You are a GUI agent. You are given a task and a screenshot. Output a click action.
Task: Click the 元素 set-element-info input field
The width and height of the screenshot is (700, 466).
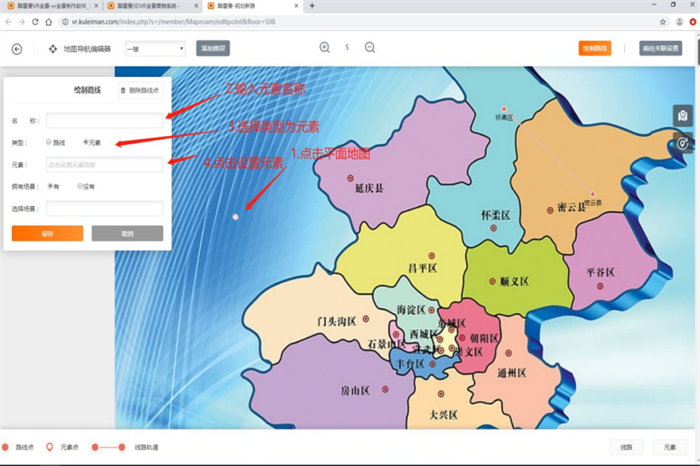(104, 165)
